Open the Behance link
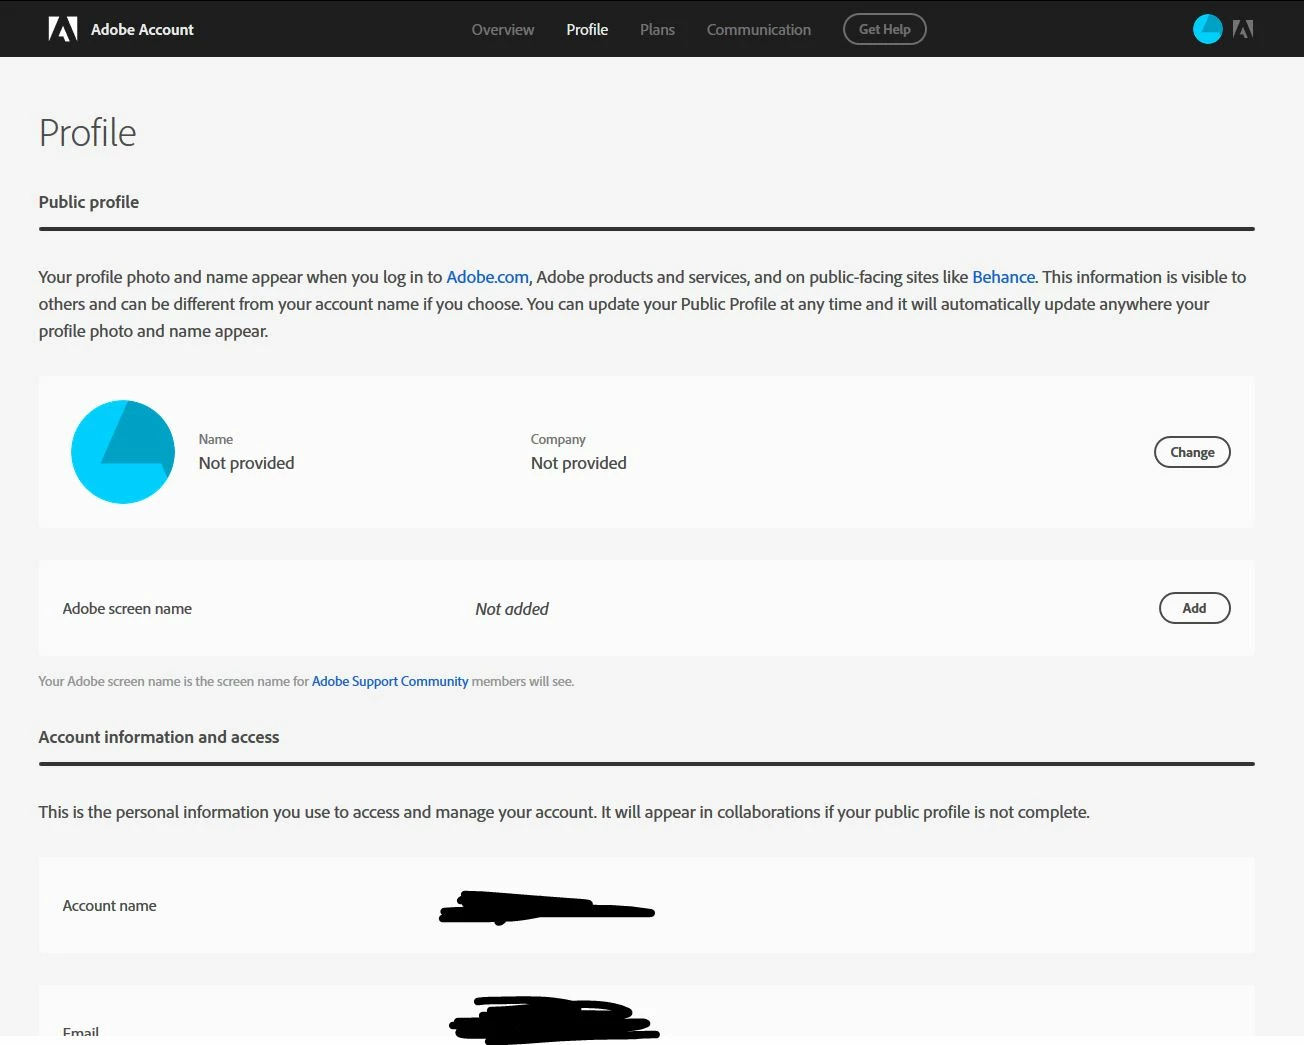1304x1045 pixels. click(x=1003, y=277)
